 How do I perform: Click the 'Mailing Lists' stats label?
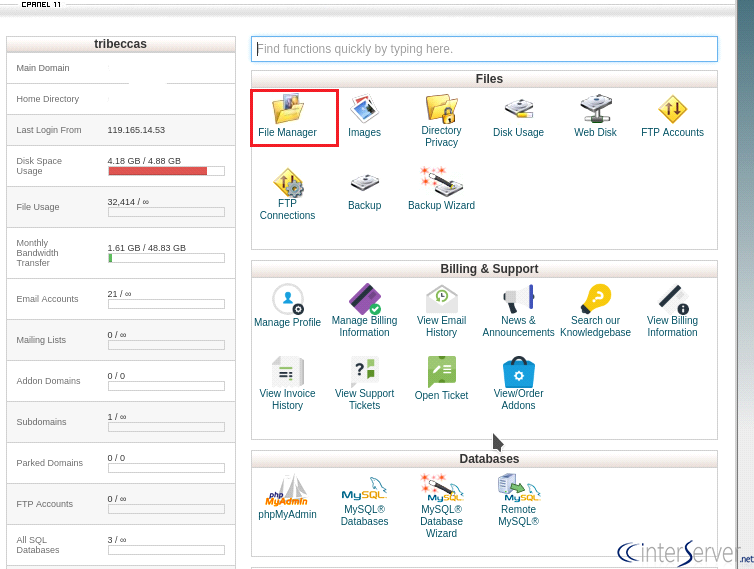tap(41, 340)
